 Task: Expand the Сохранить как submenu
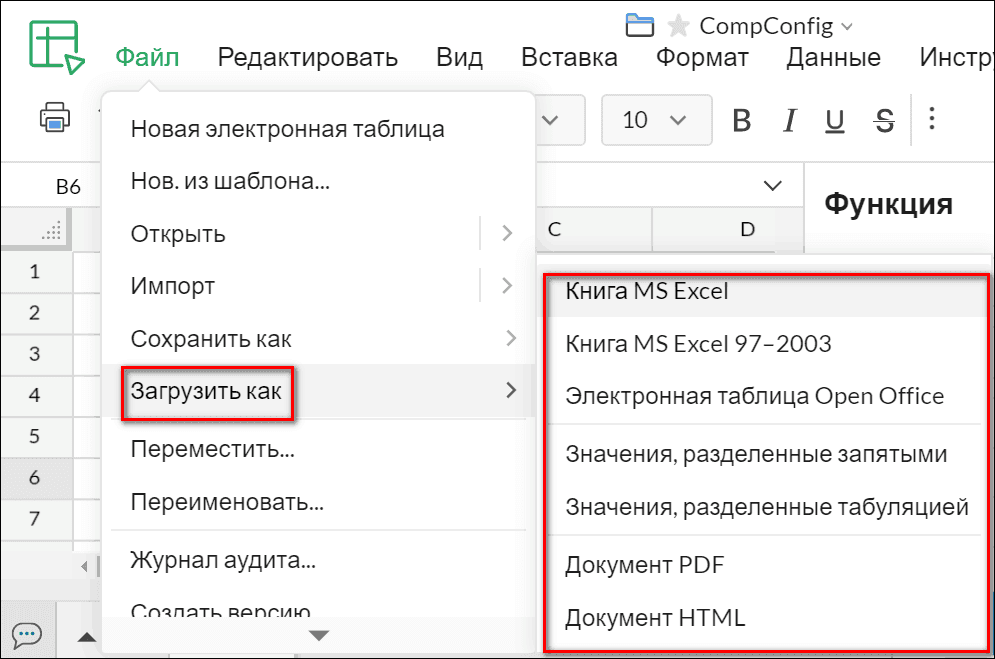pyautogui.click(x=215, y=338)
